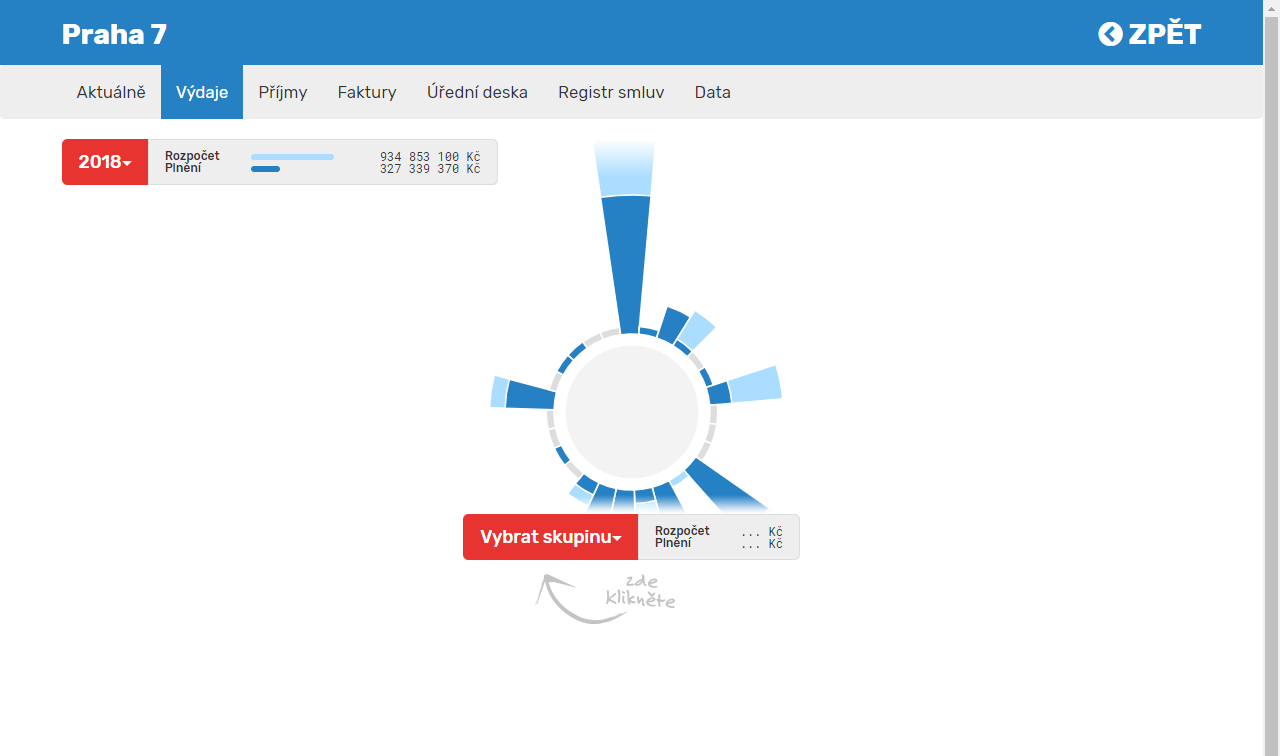Click the vertical page scrollbar
The height and width of the screenshot is (756, 1280).
[1271, 300]
